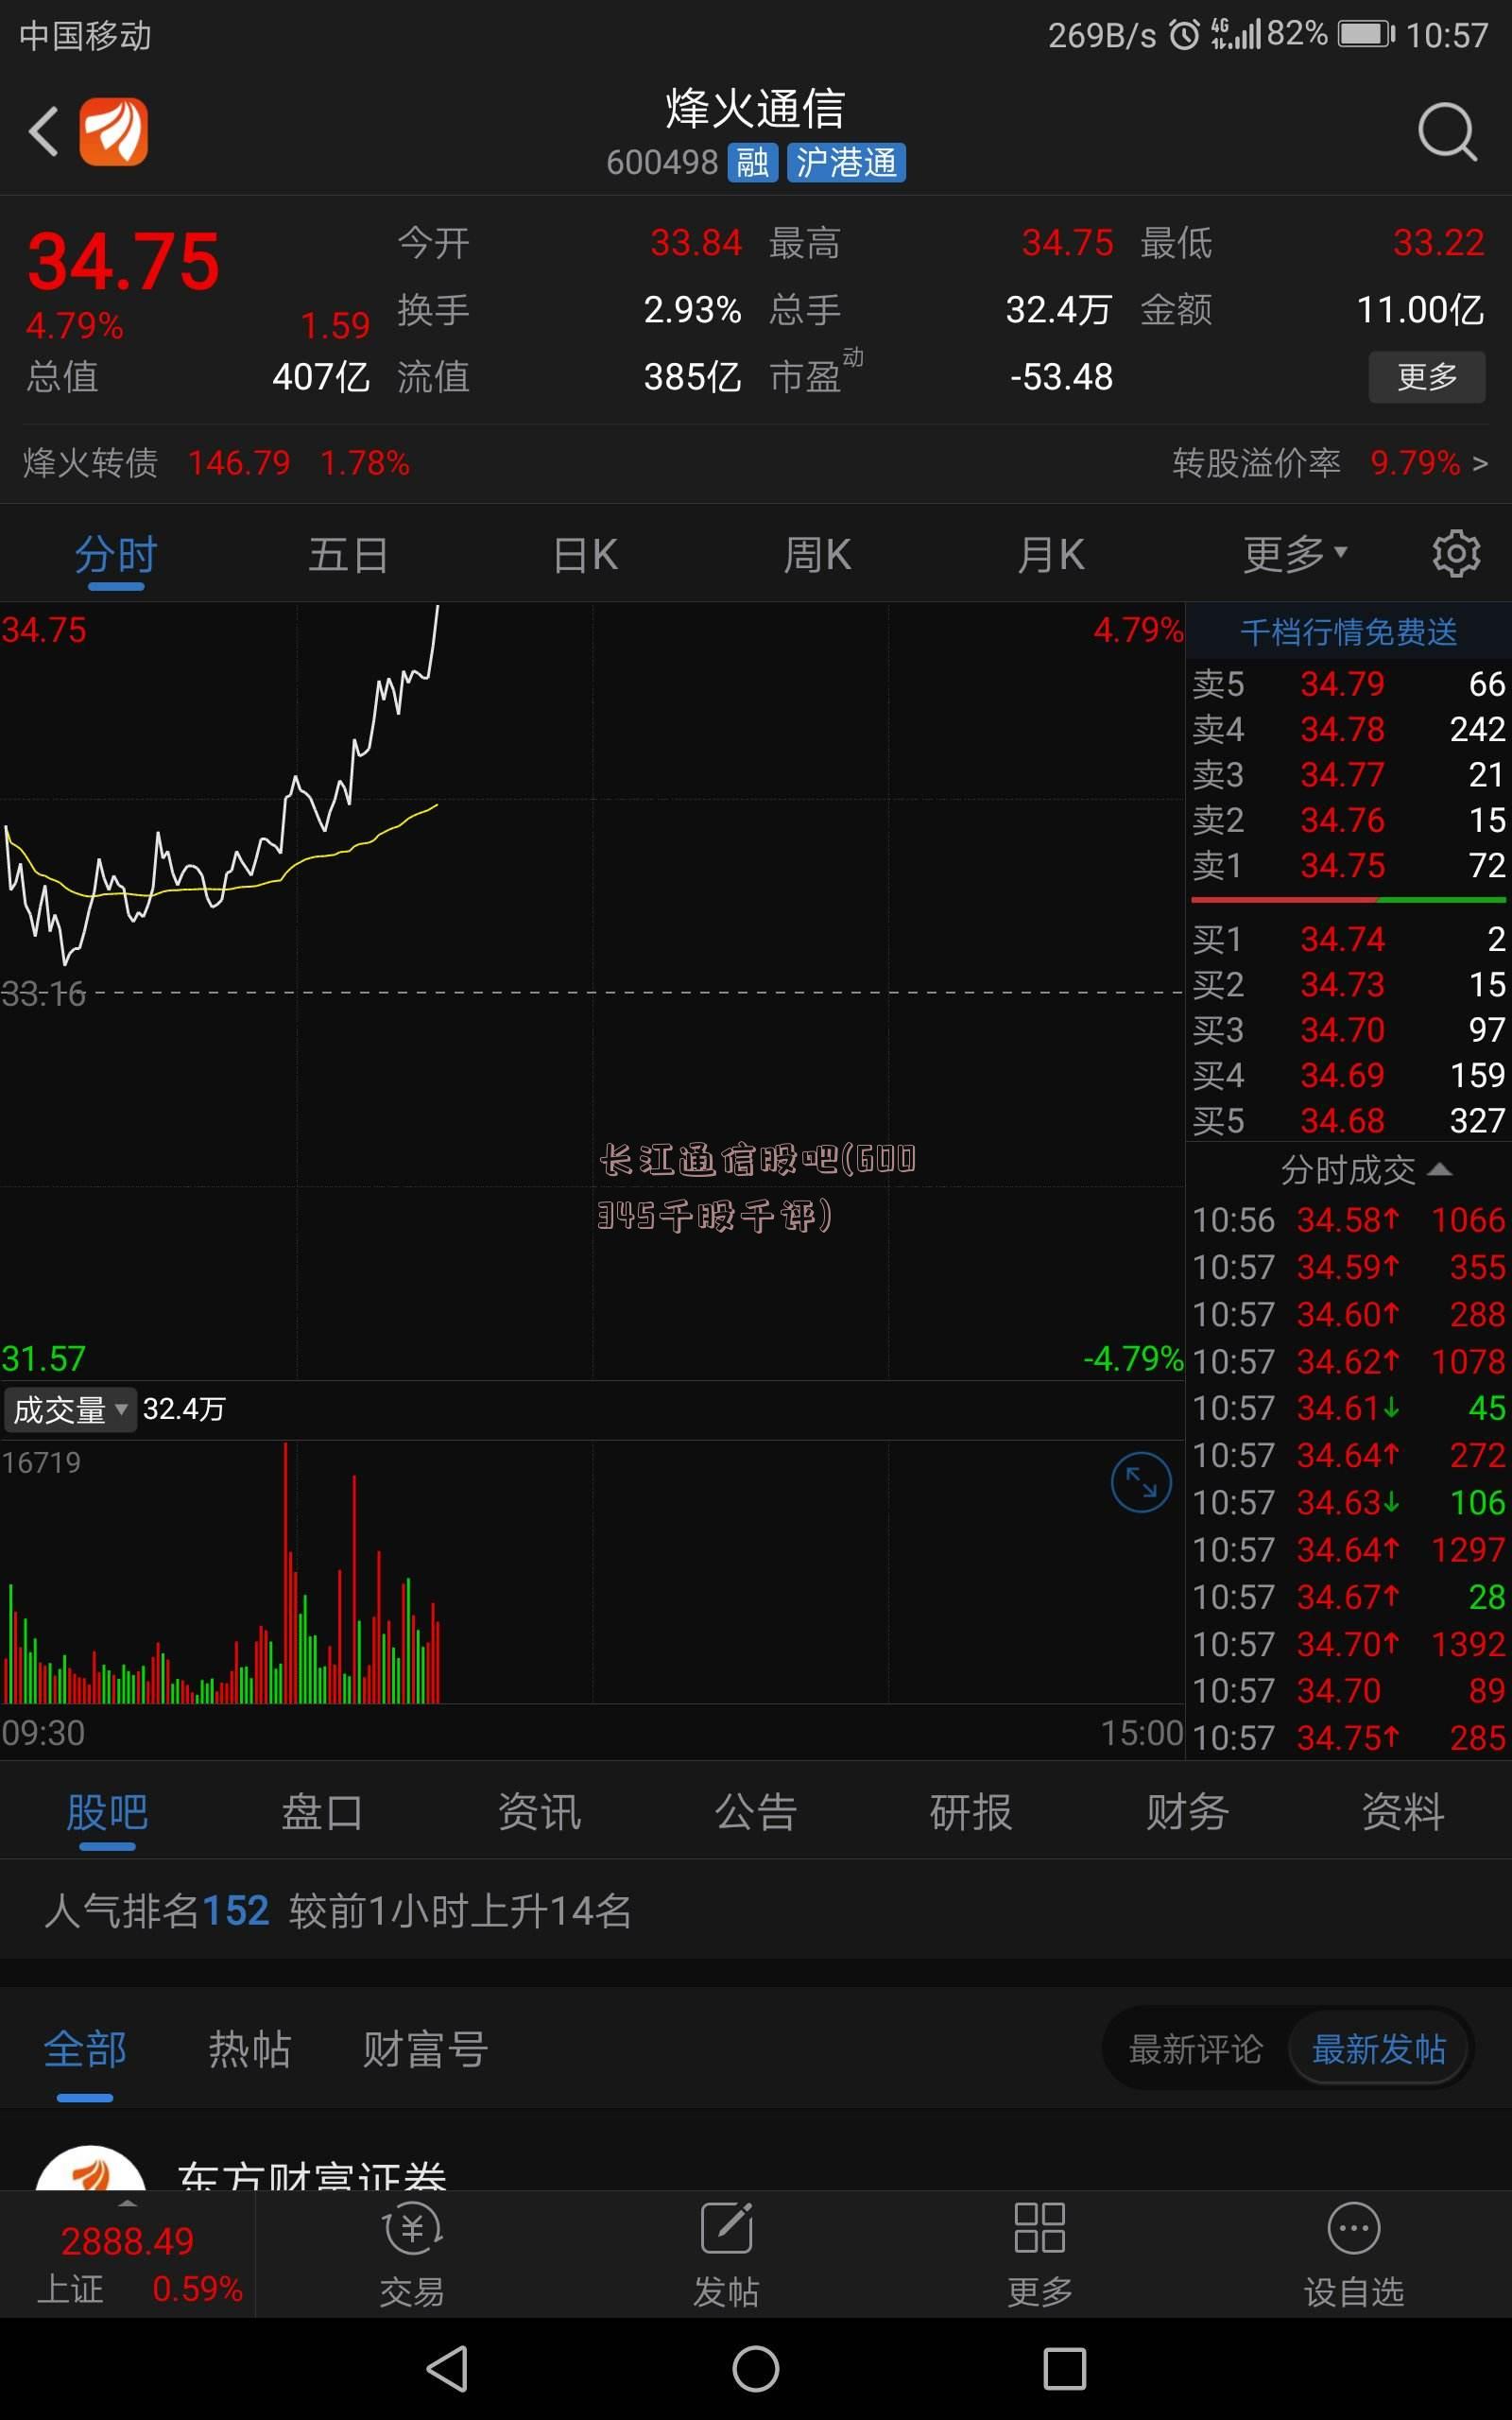The image size is (1512, 2420).
Task: Select the 财富号 posts filter
Action: 425,2050
